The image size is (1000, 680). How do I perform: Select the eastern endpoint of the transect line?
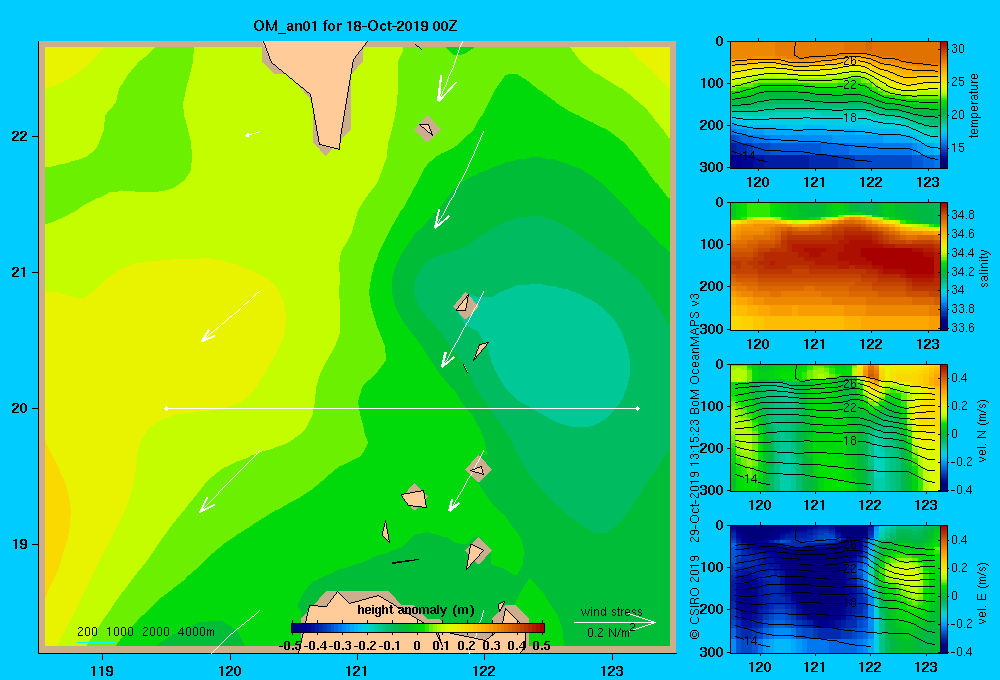638,408
